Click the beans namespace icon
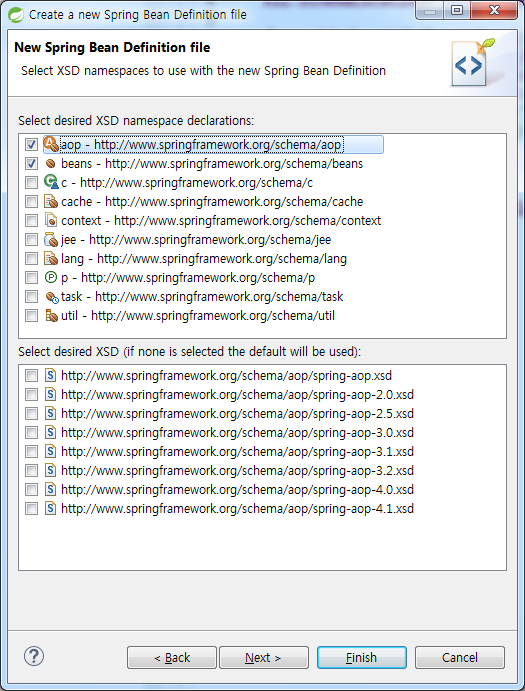The width and height of the screenshot is (525, 691). pyautogui.click(x=51, y=163)
